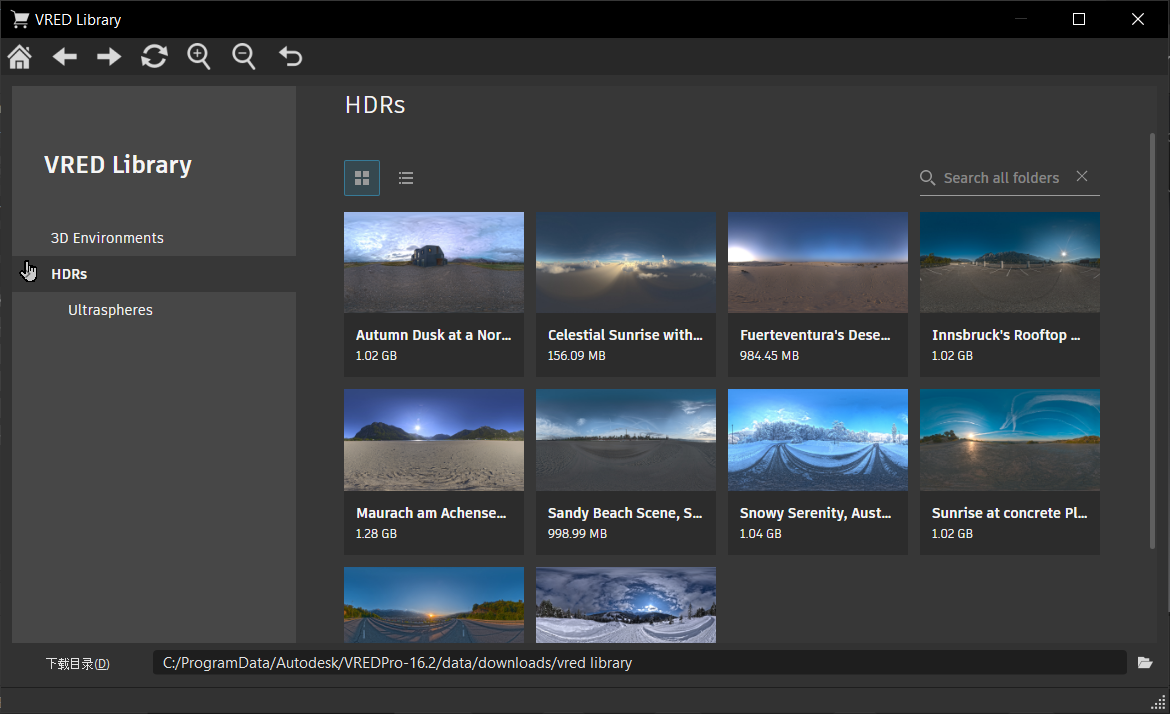This screenshot has height=714, width=1170.
Task: Click the HDRs page heading
Action: 375,105
